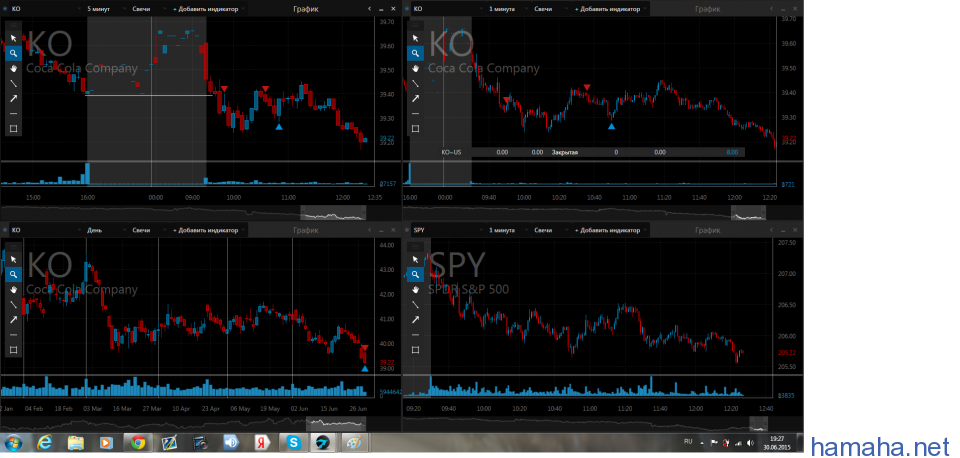Open Google Chrome from taskbar

[x=137, y=443]
